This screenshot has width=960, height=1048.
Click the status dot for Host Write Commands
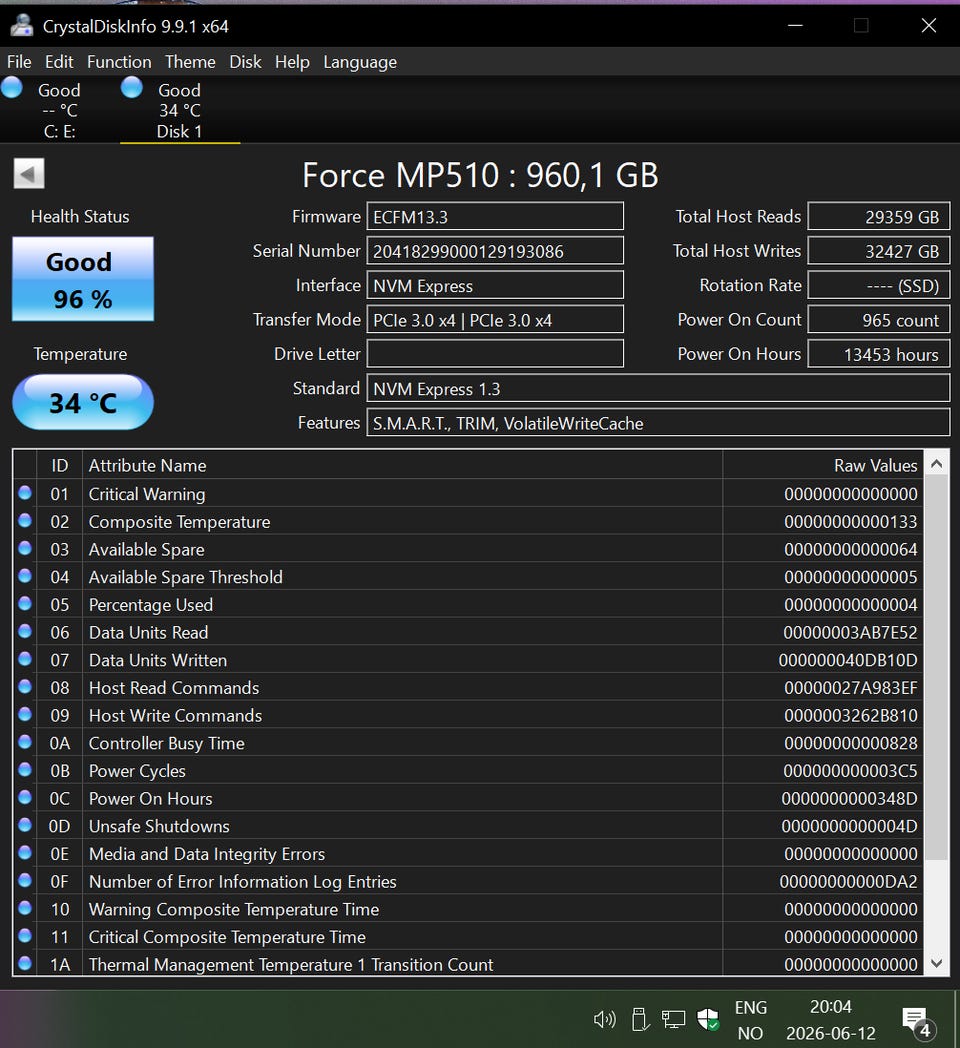click(x=25, y=714)
